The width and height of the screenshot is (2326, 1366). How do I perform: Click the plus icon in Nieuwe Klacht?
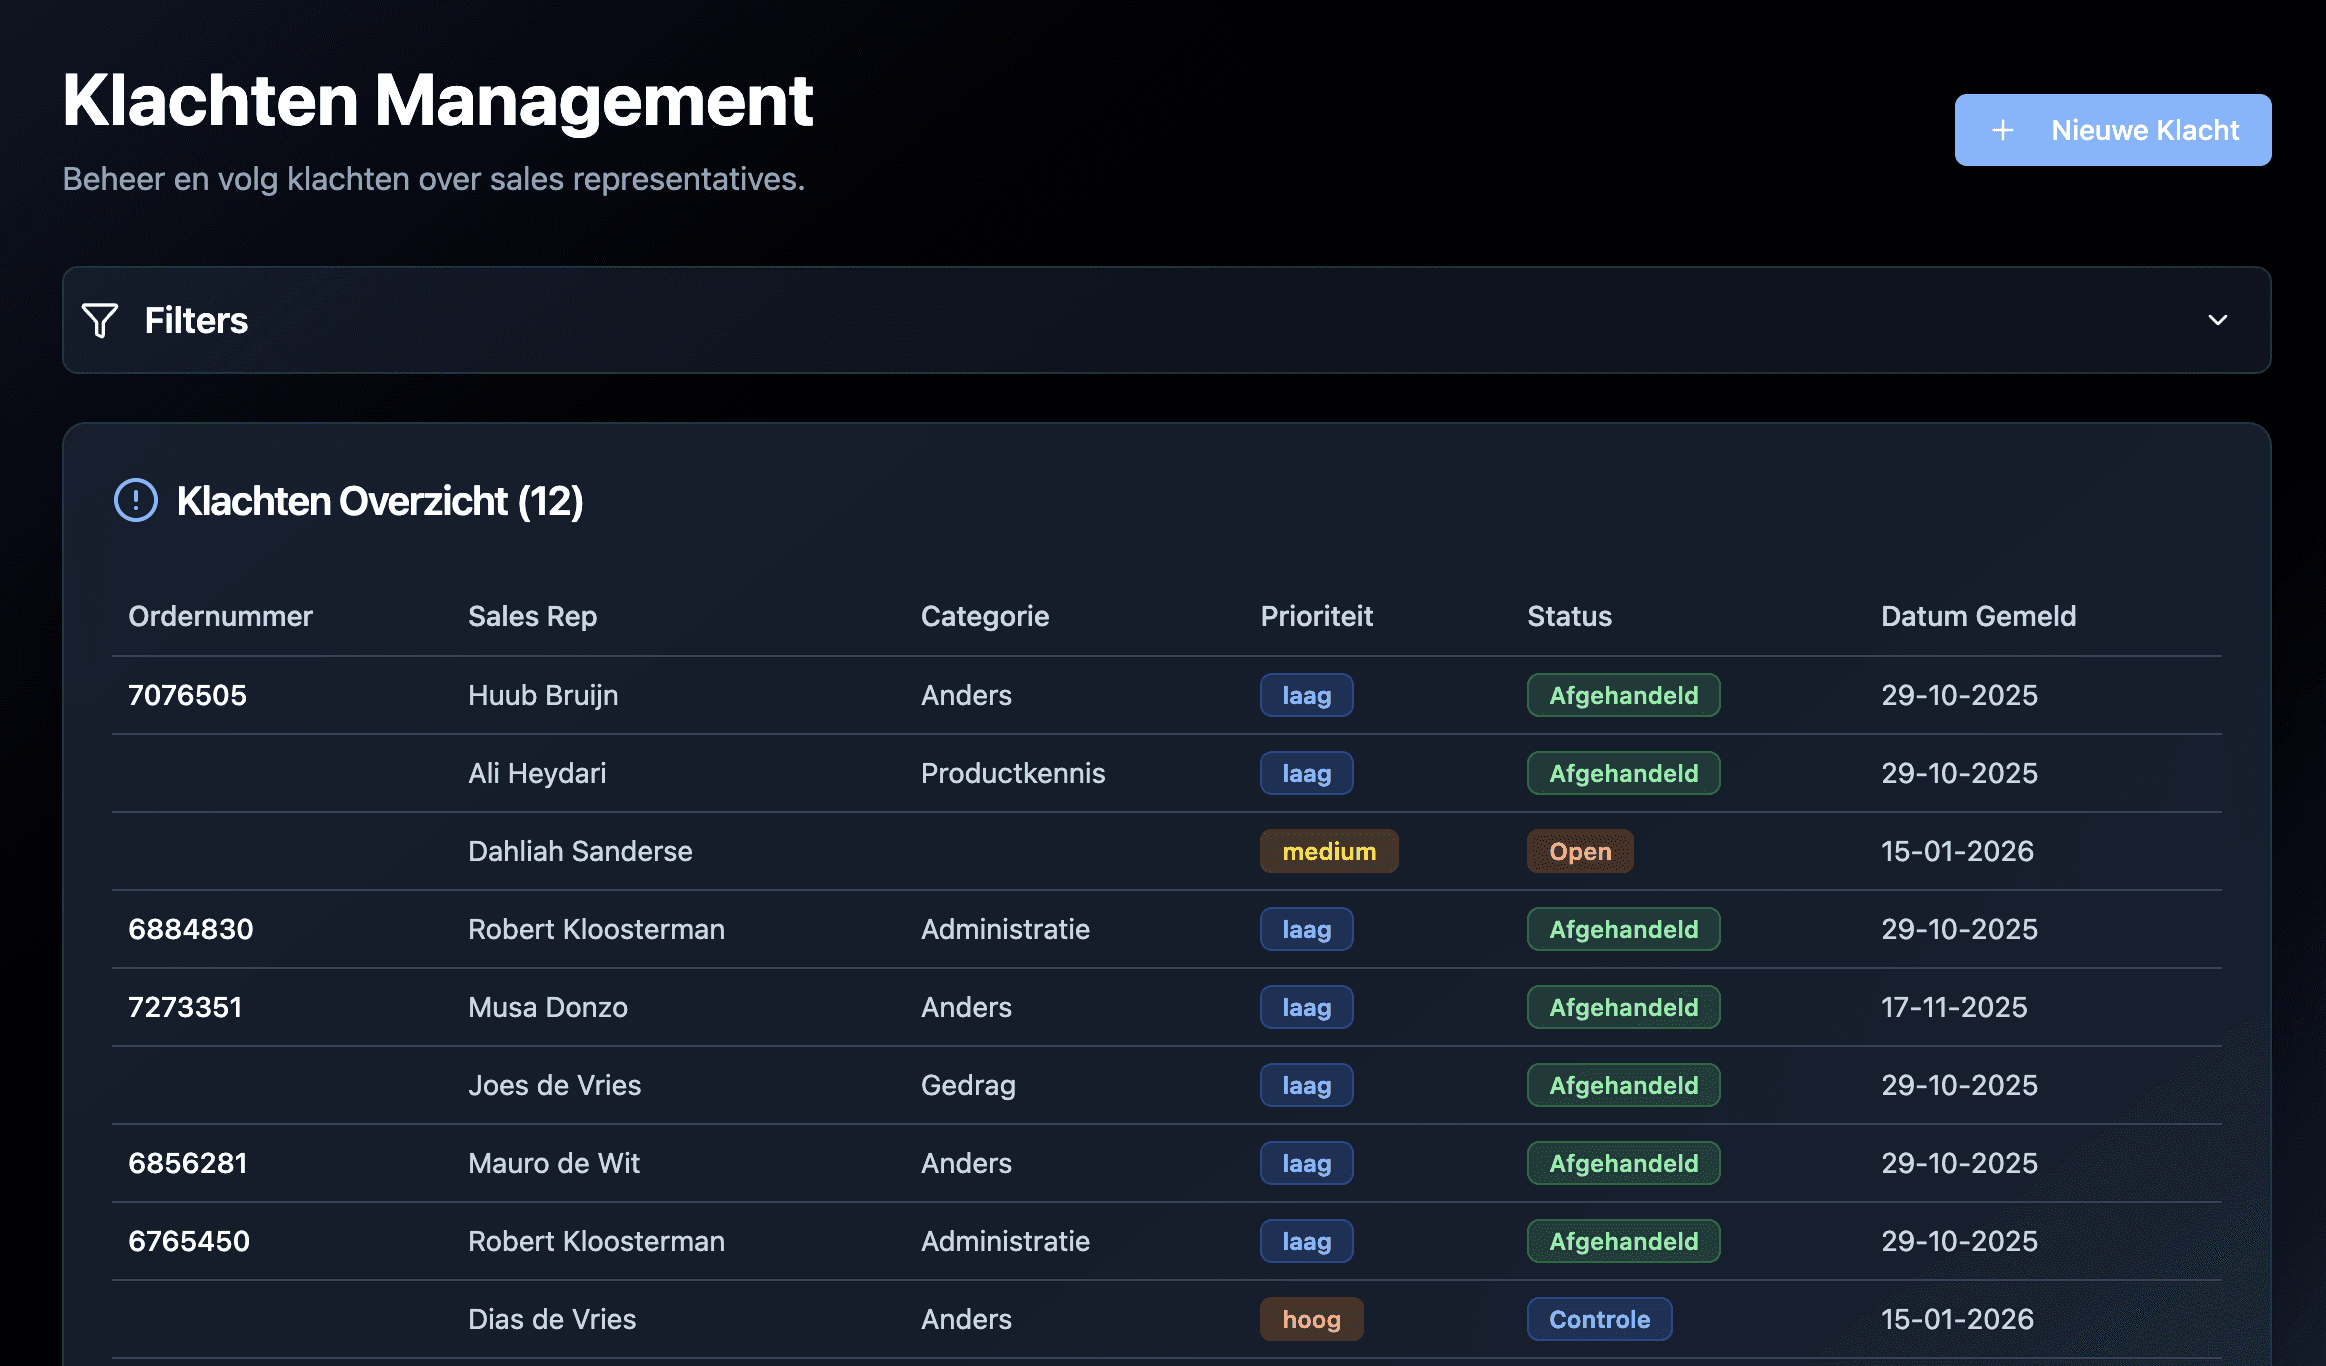(x=2002, y=131)
